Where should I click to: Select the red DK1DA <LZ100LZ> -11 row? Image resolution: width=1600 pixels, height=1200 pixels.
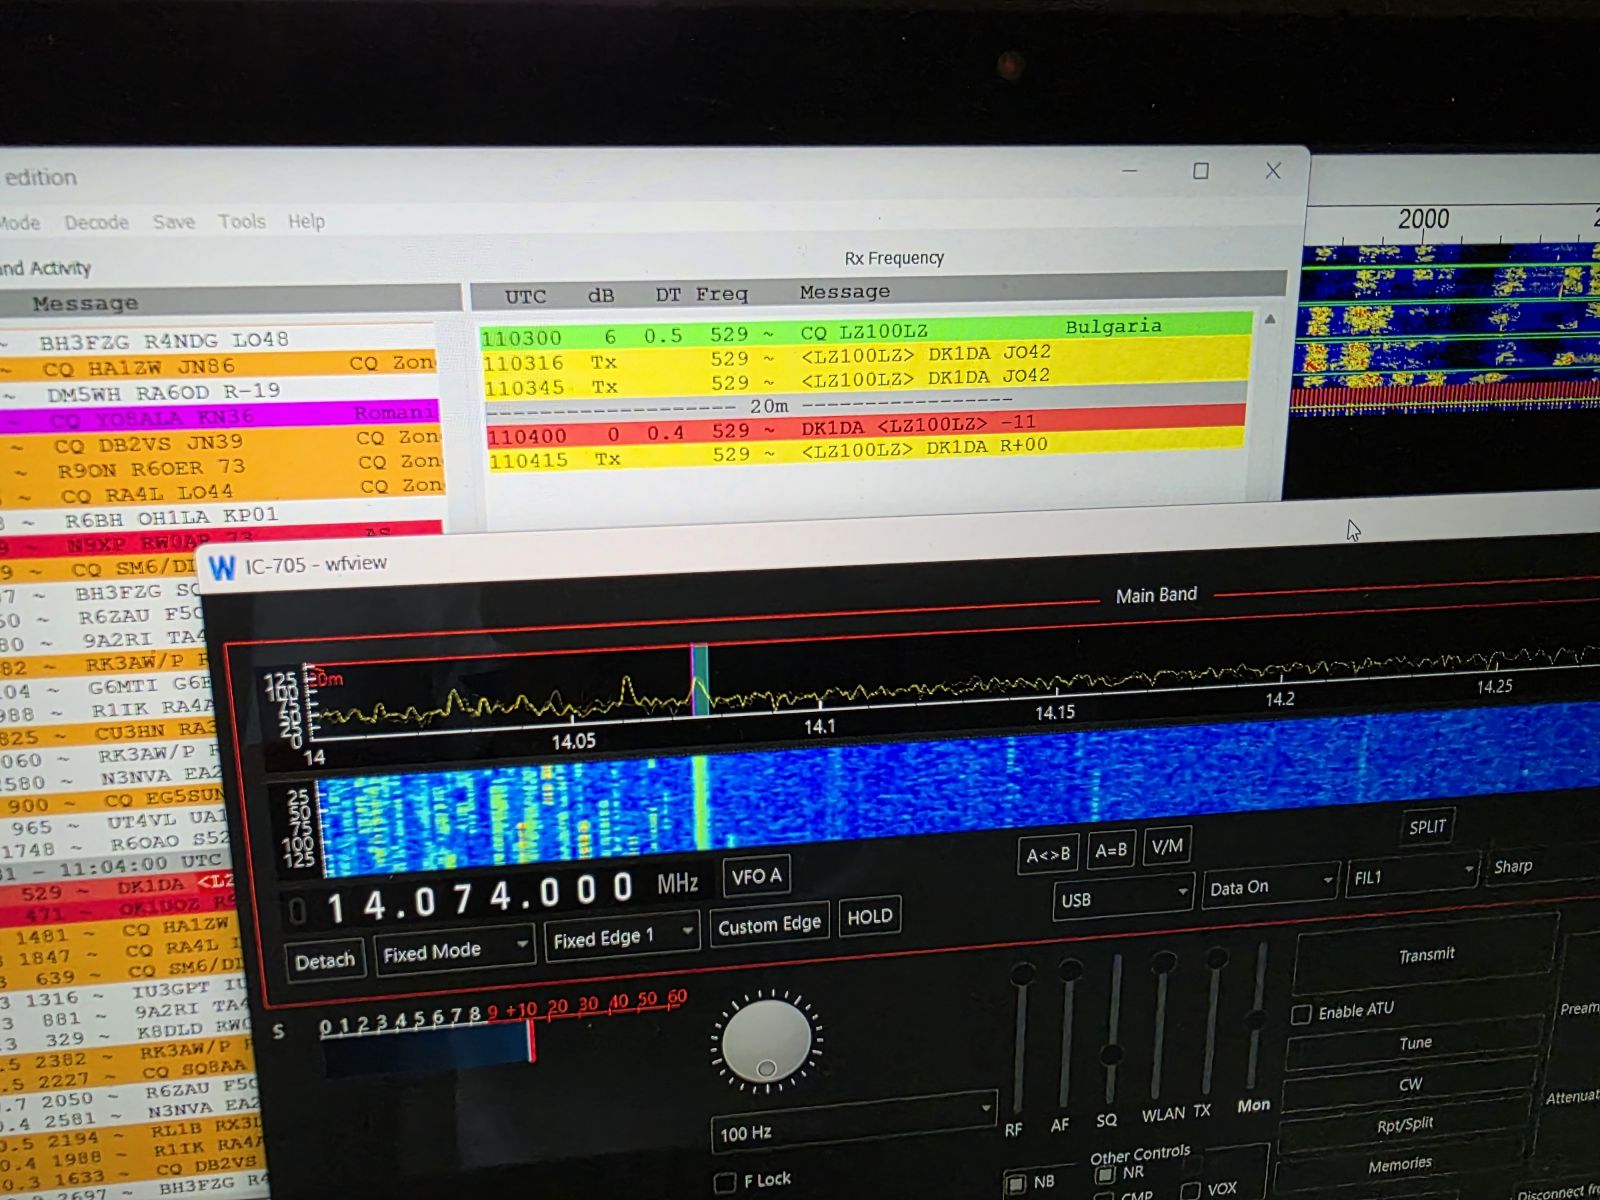(866, 428)
